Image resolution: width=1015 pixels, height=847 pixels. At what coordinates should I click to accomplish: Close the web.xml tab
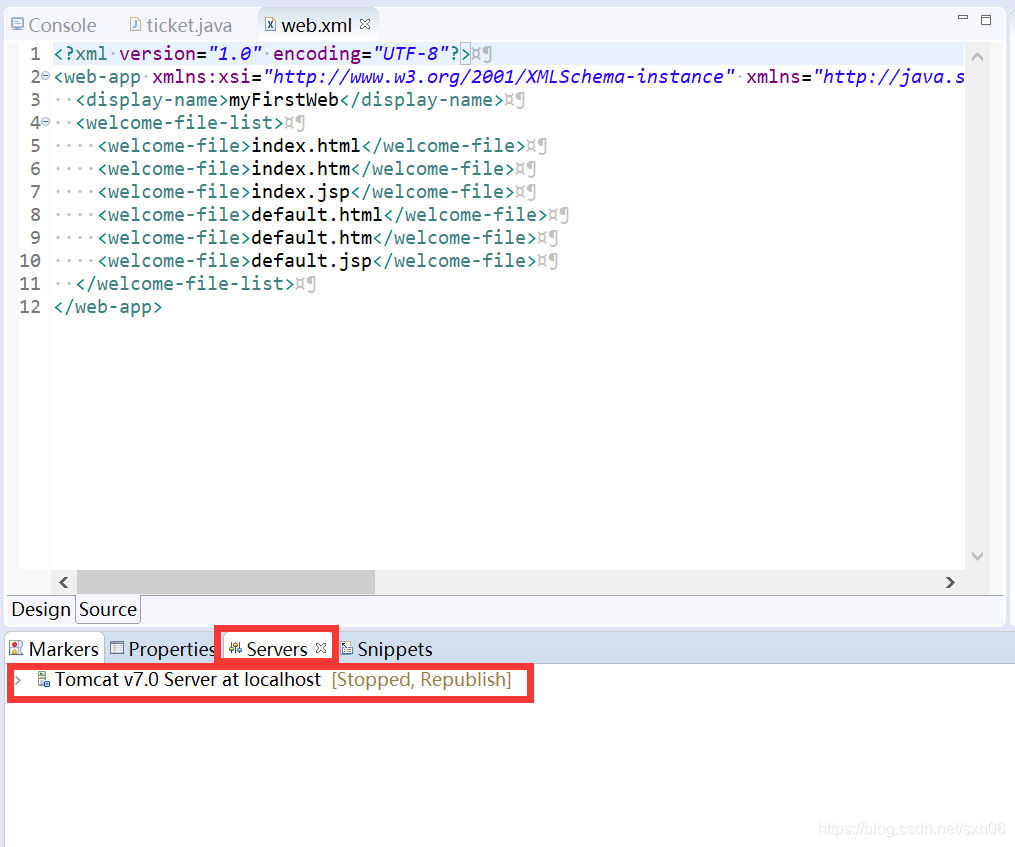(x=365, y=24)
